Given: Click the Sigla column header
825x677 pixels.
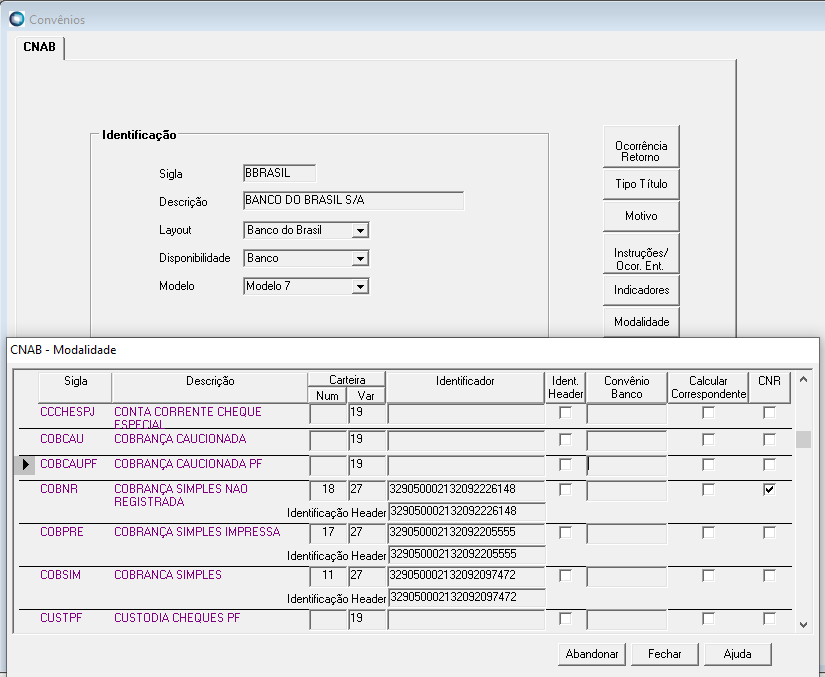Looking at the screenshot, I should 75,387.
